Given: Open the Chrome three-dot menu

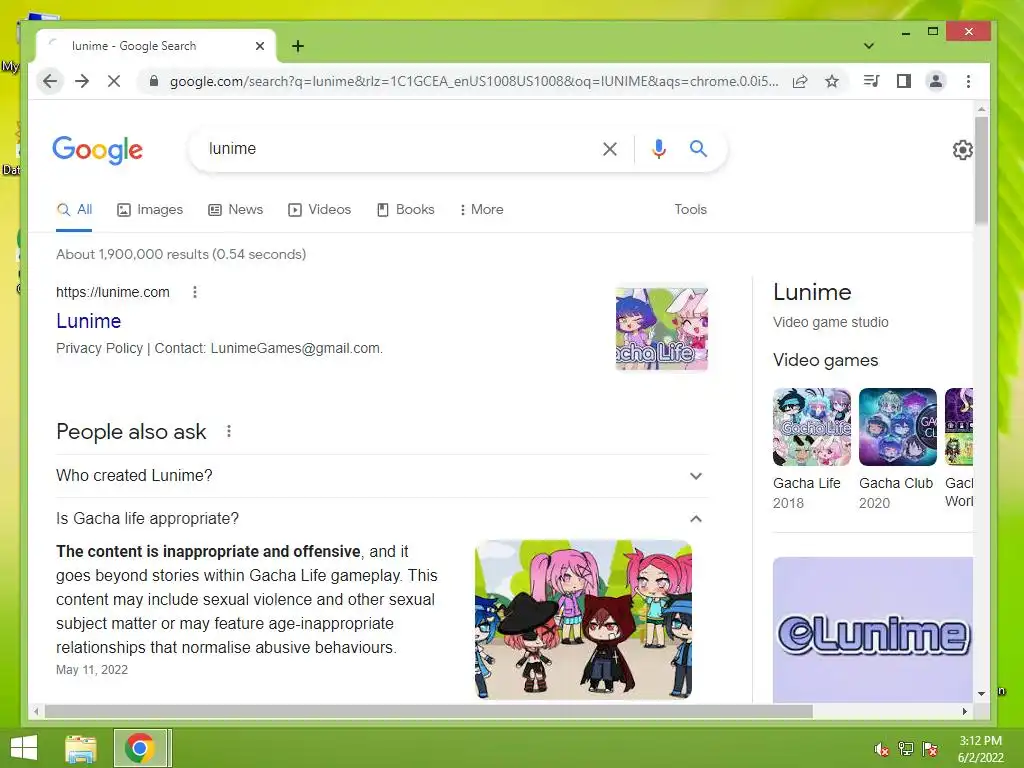Looking at the screenshot, I should pyautogui.click(x=968, y=81).
